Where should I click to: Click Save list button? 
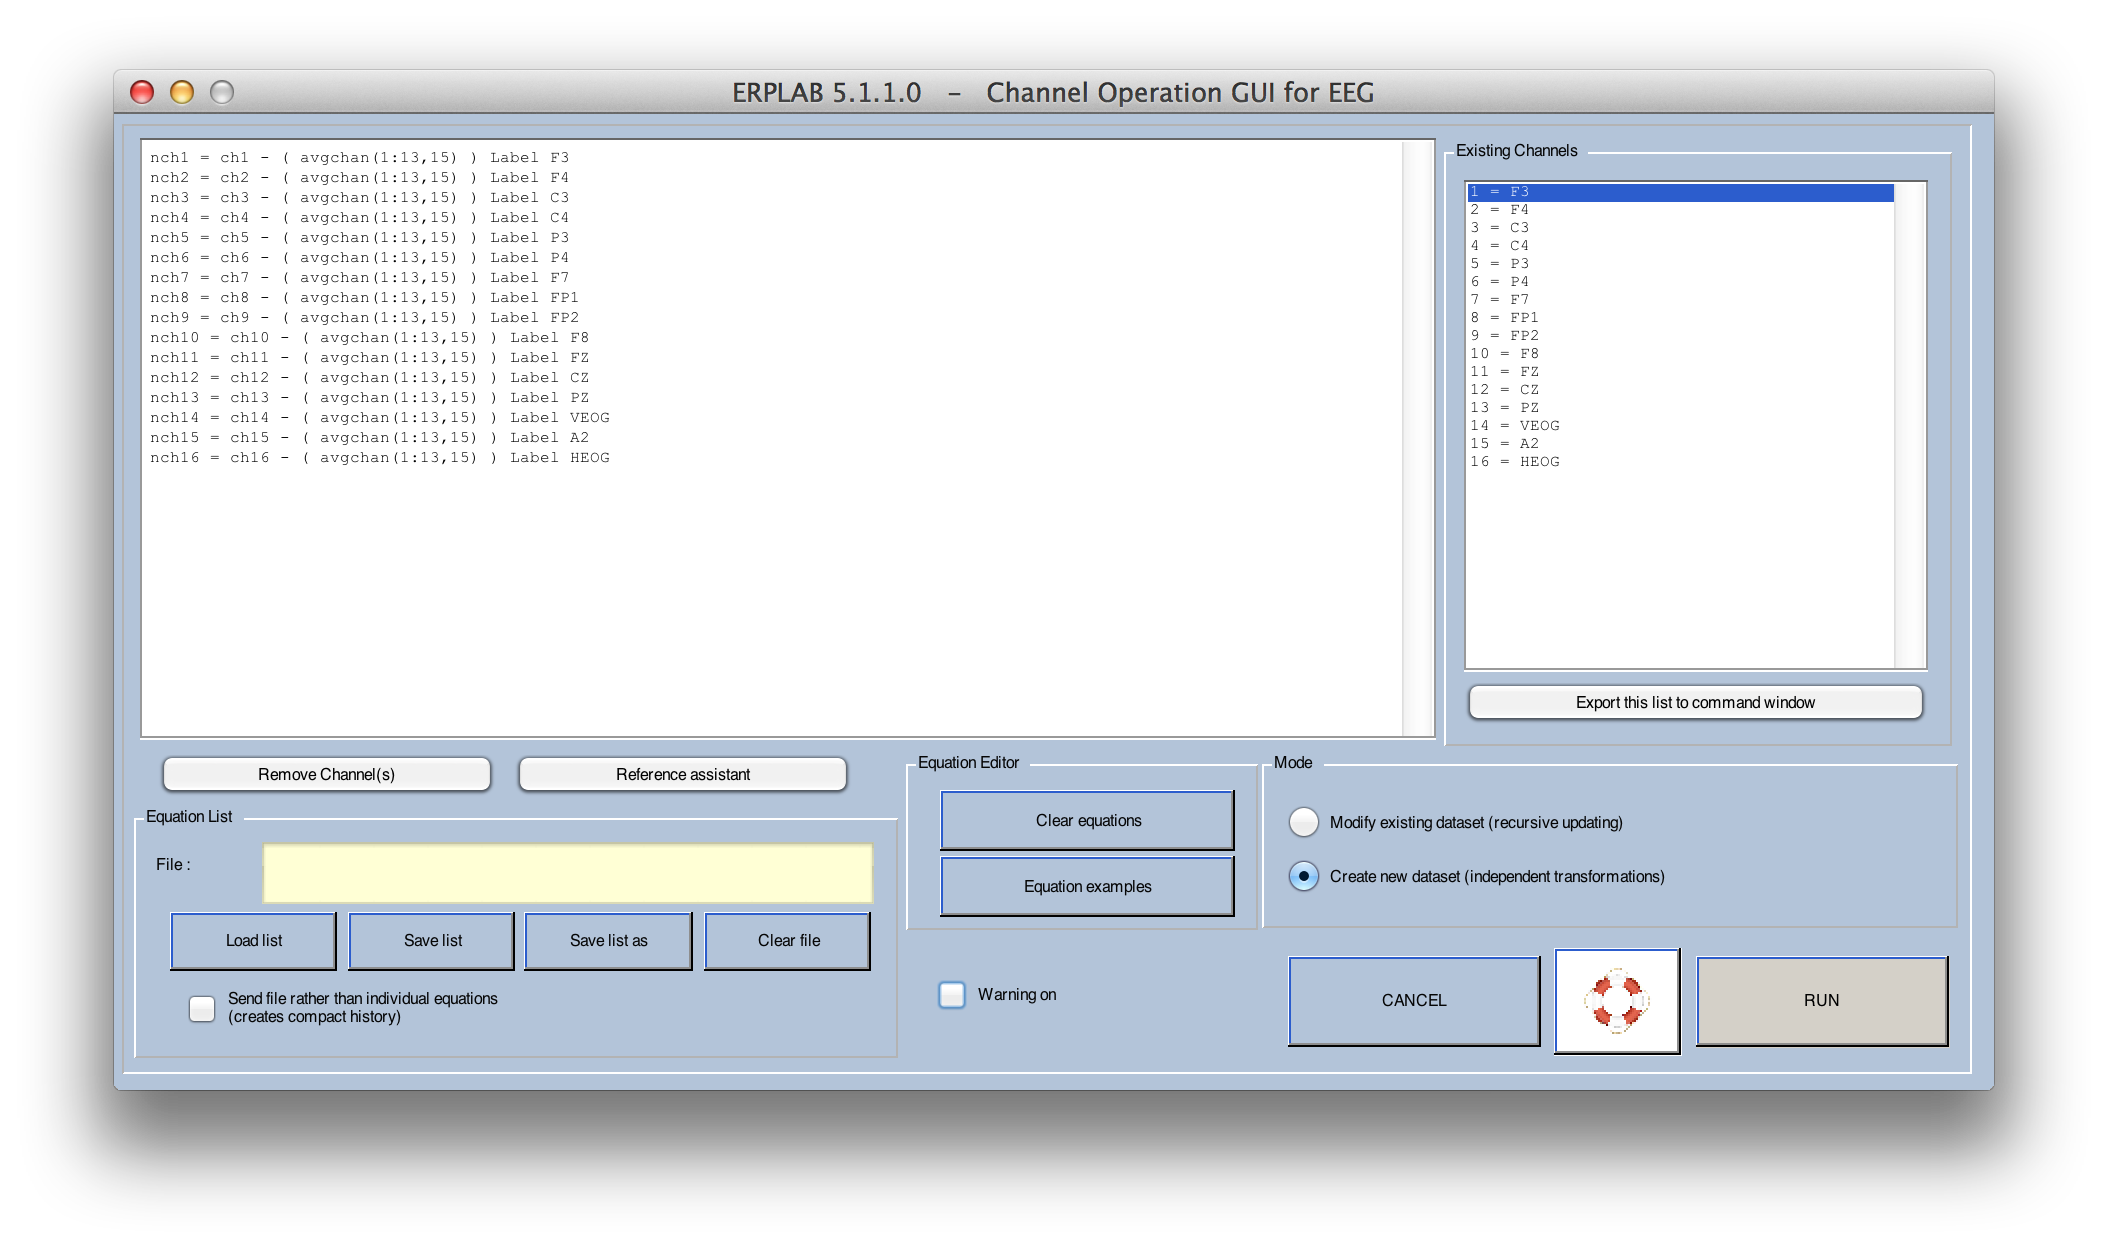click(x=432, y=940)
